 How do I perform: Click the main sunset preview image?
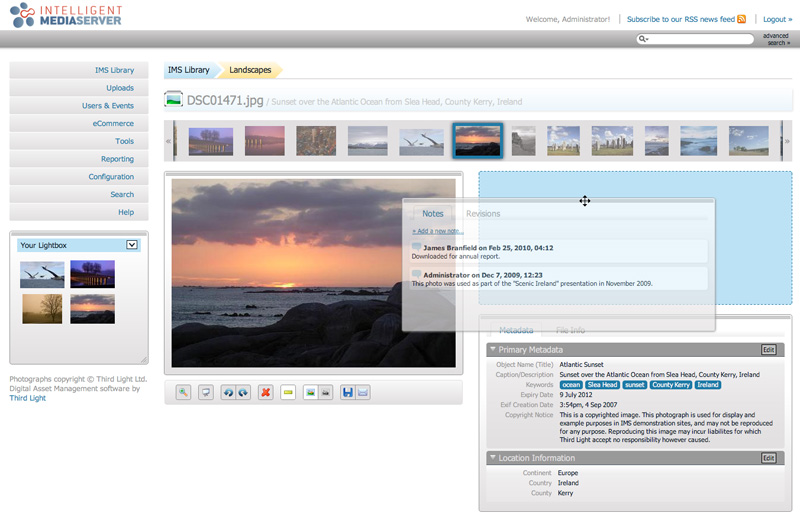pos(313,273)
